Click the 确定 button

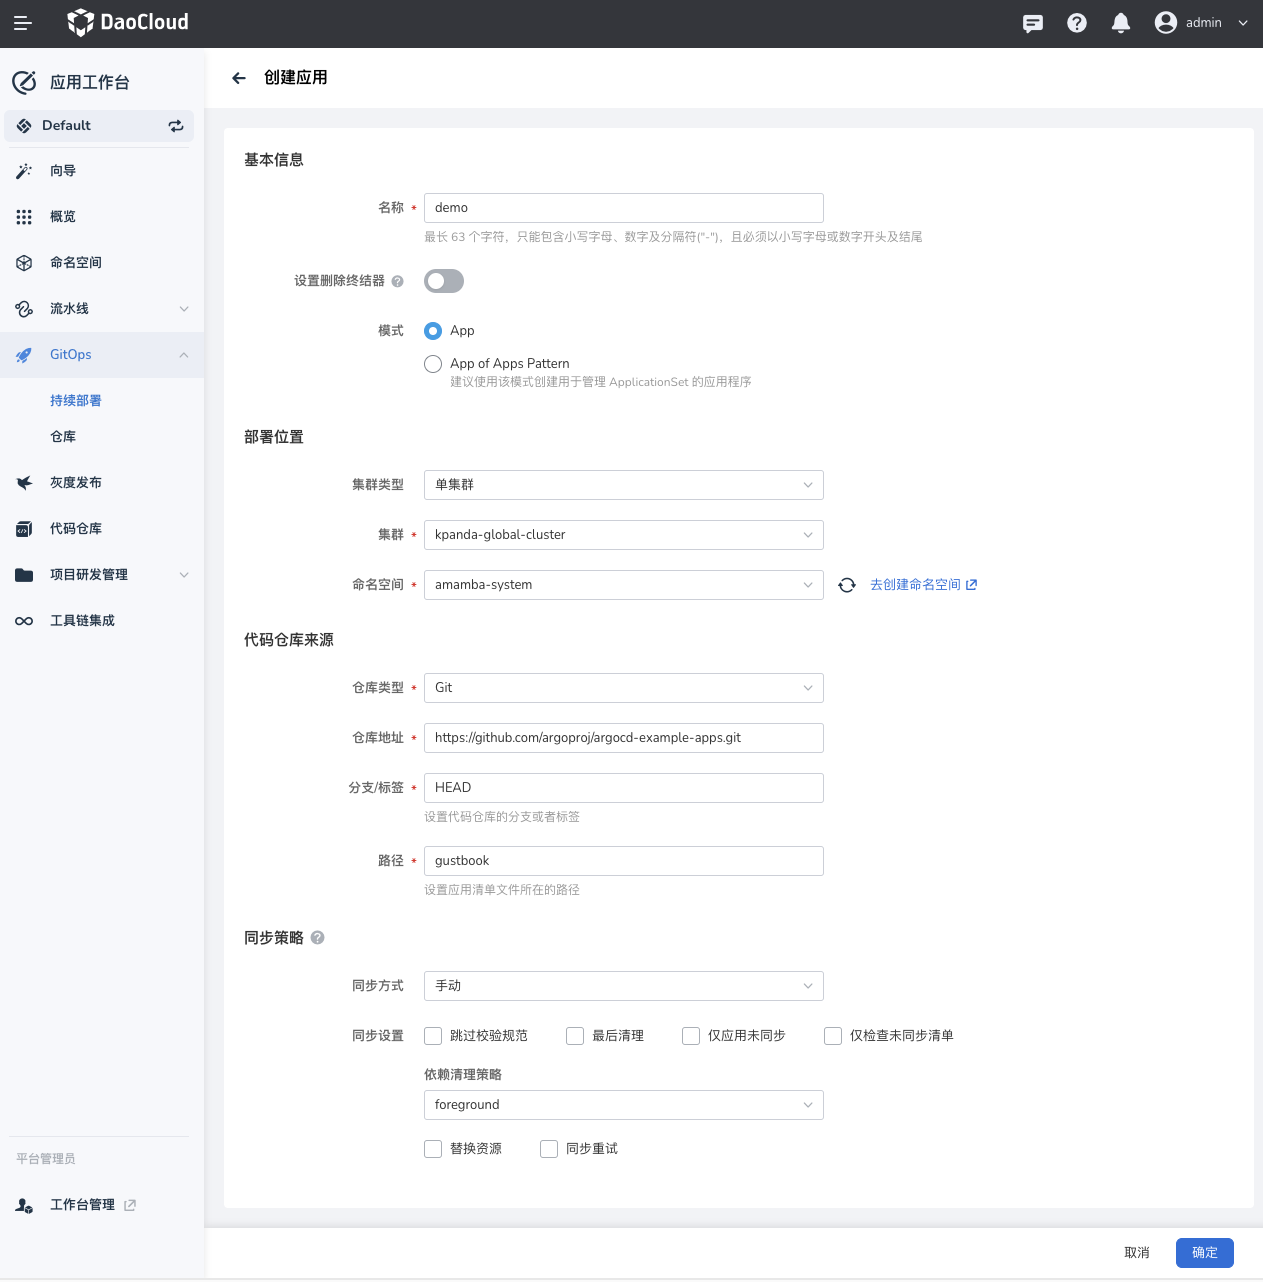(1204, 1253)
